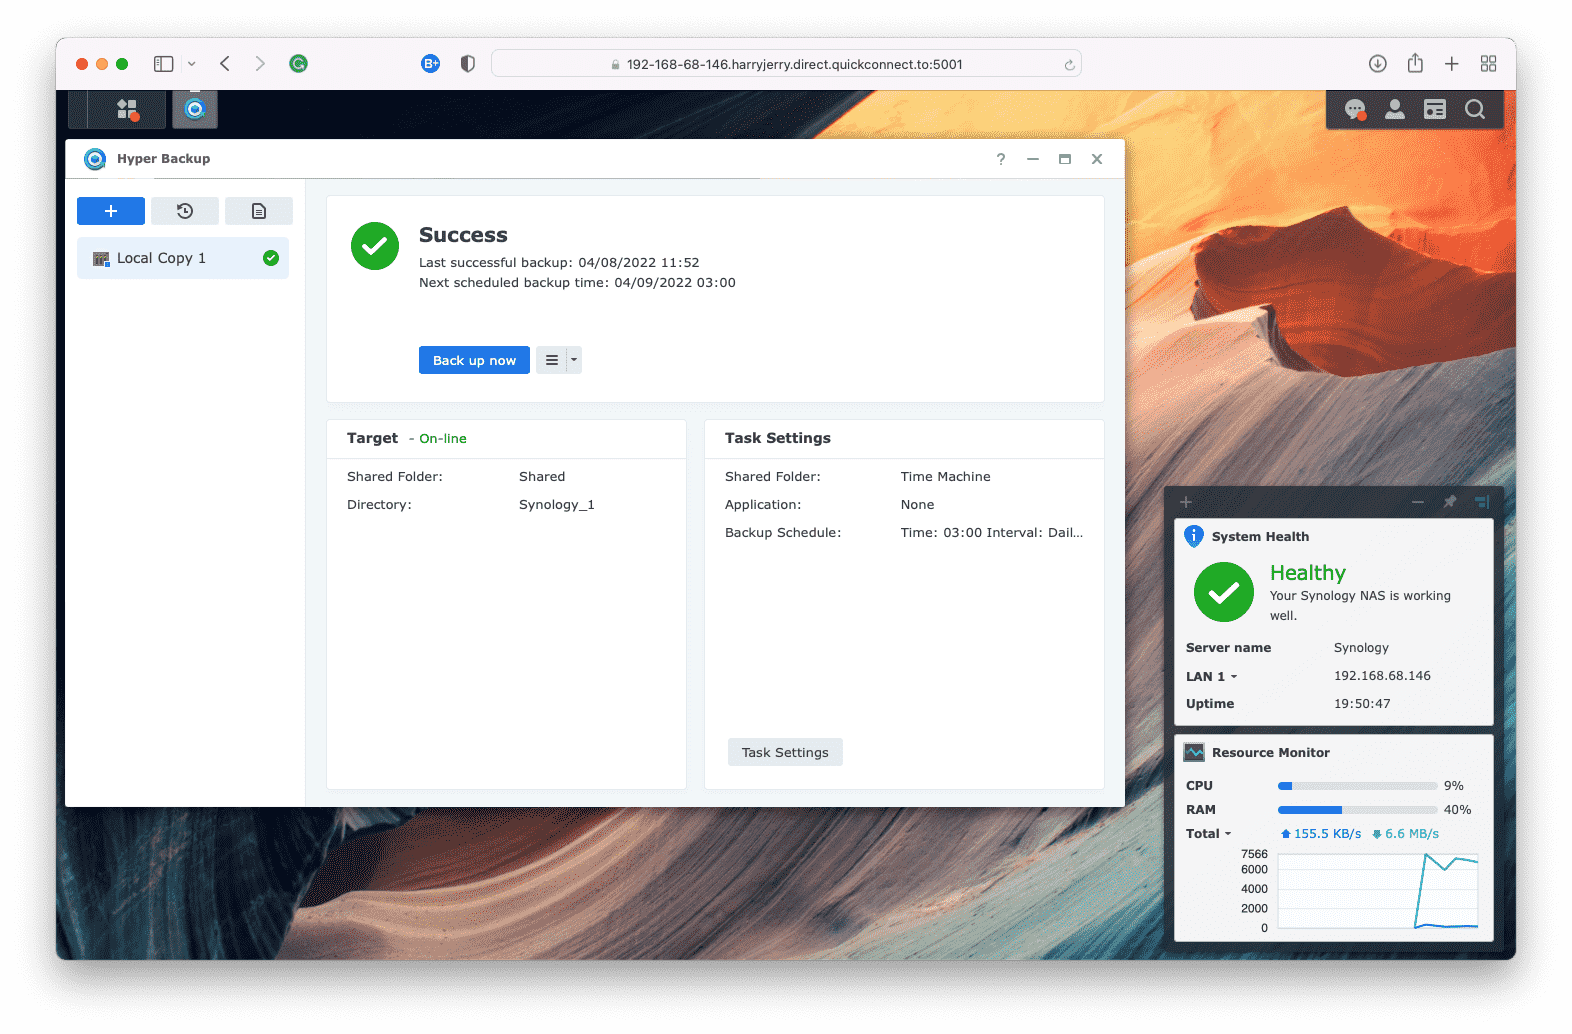Click the Back up now button

pos(474,360)
